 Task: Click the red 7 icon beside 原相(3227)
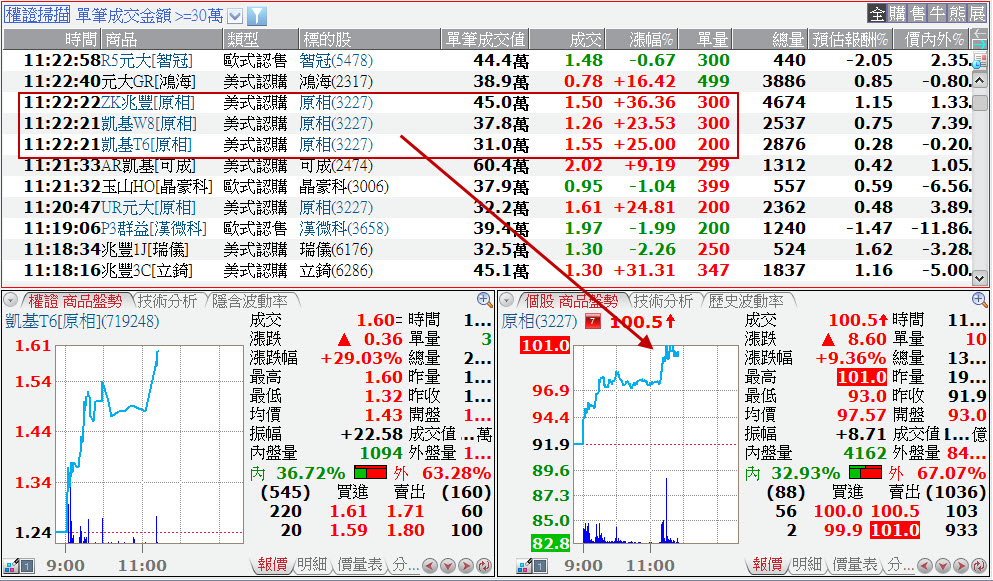pyautogui.click(x=591, y=322)
